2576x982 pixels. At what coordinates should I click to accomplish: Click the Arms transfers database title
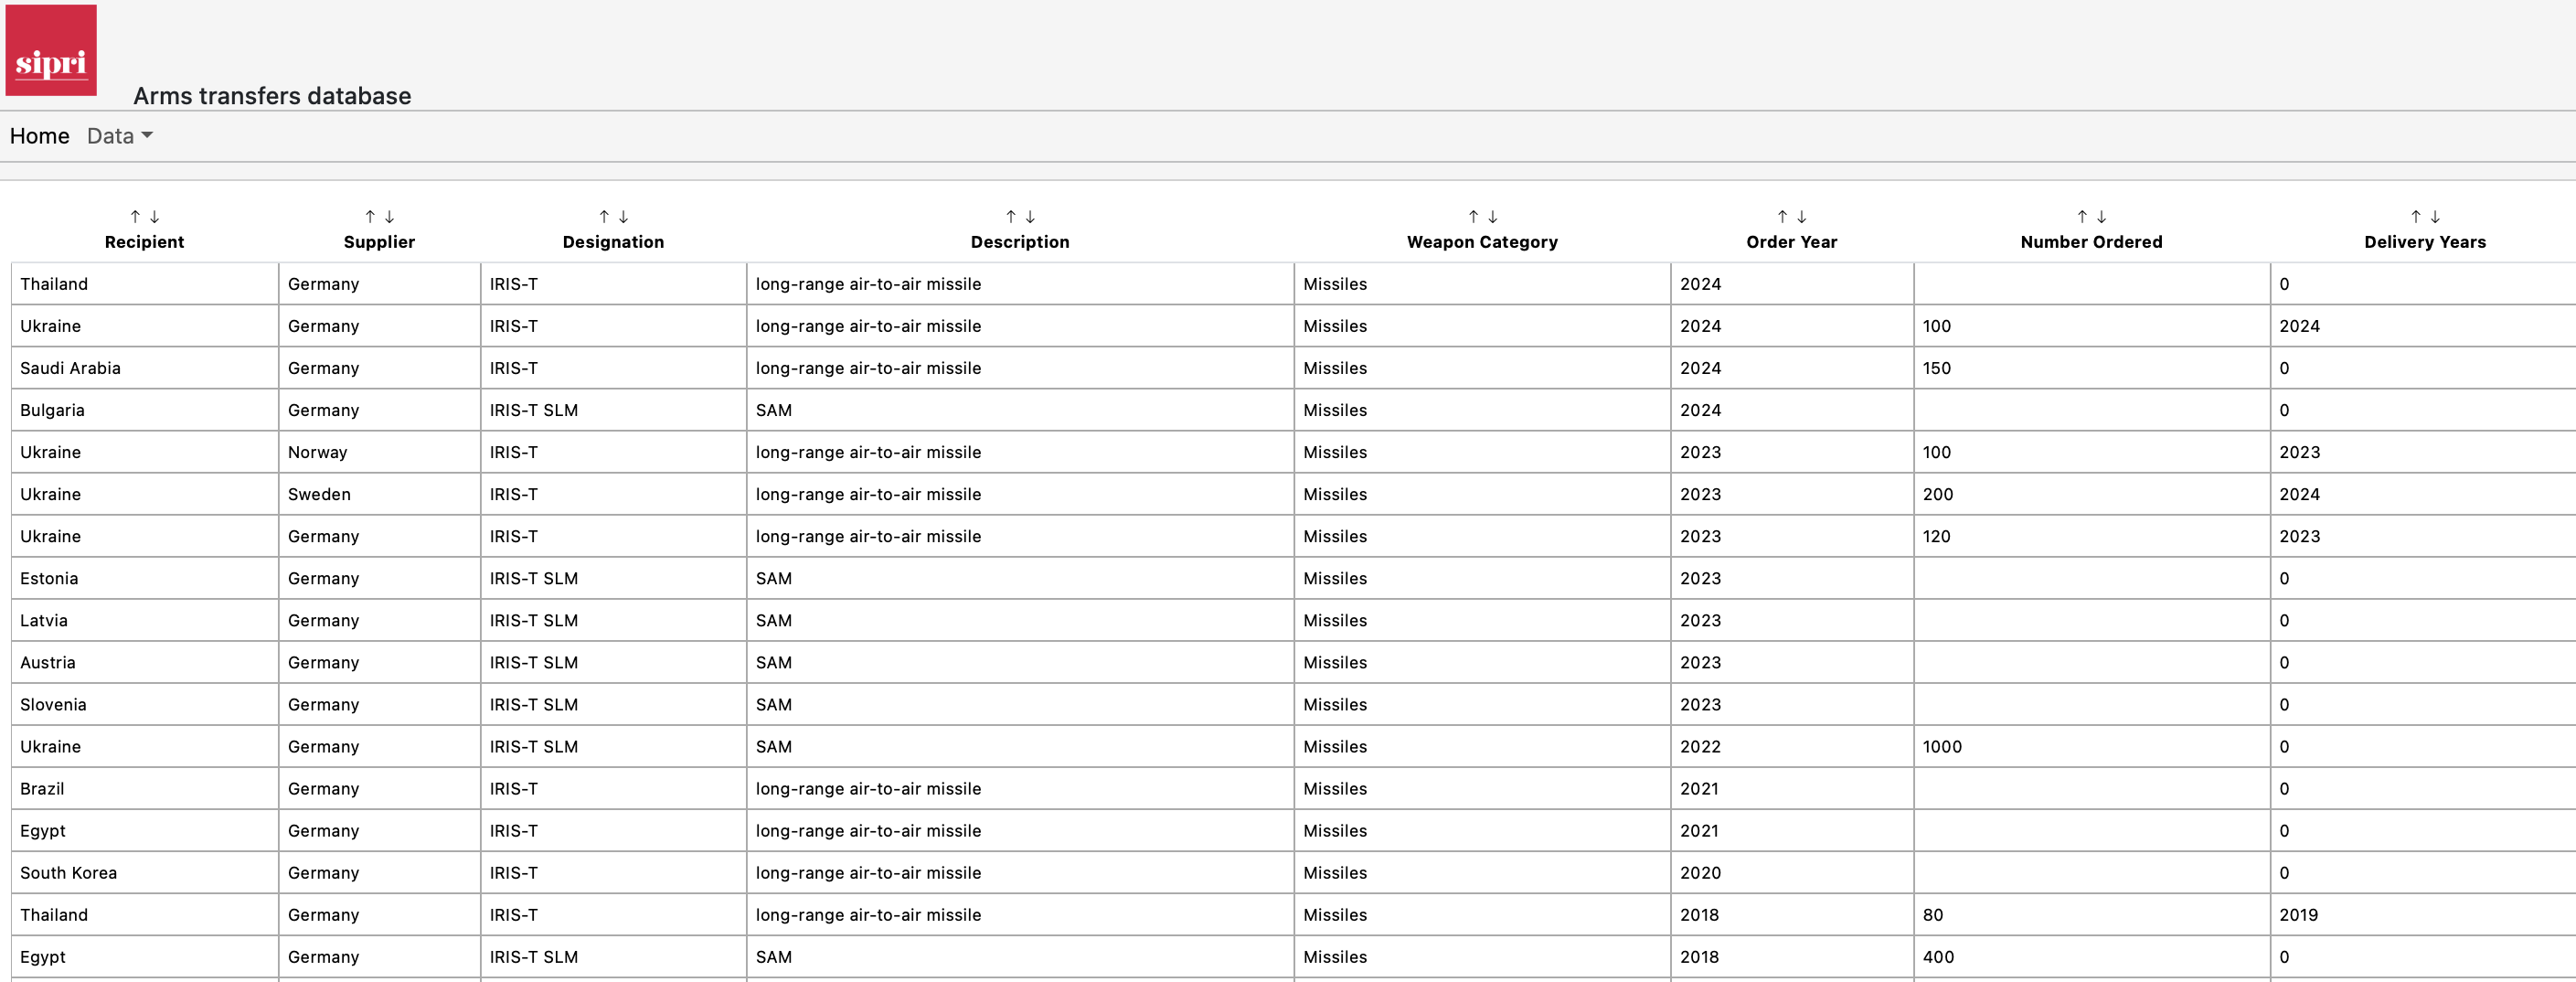(x=272, y=96)
